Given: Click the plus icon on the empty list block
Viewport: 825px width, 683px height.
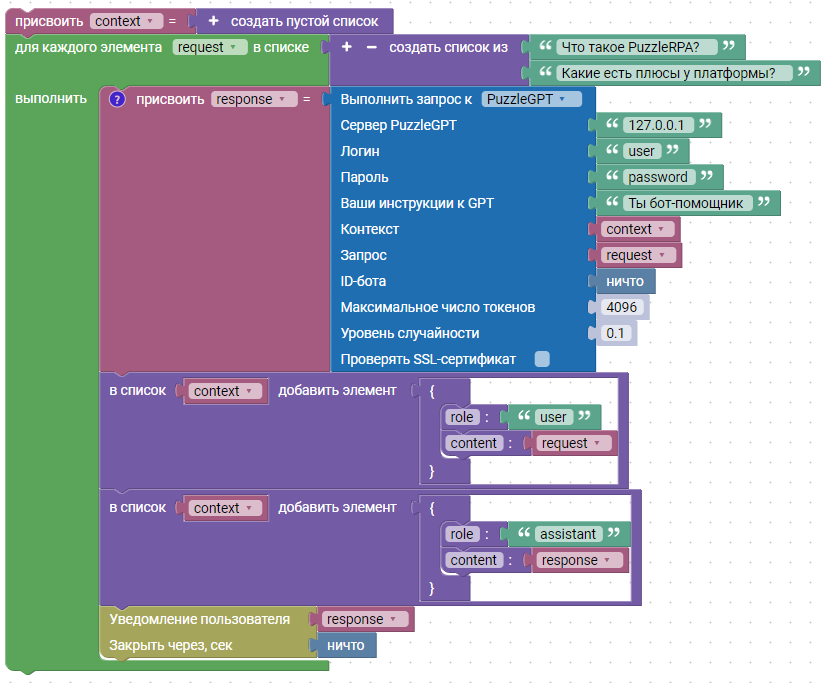Looking at the screenshot, I should (x=213, y=21).
